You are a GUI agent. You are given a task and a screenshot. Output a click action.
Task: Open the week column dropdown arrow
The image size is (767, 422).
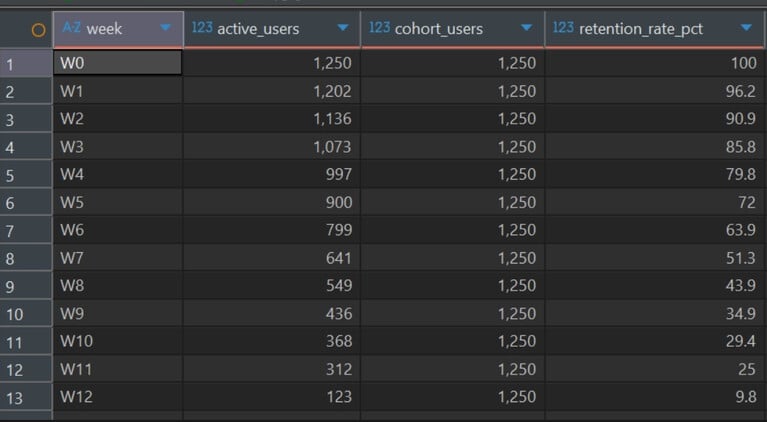166,27
